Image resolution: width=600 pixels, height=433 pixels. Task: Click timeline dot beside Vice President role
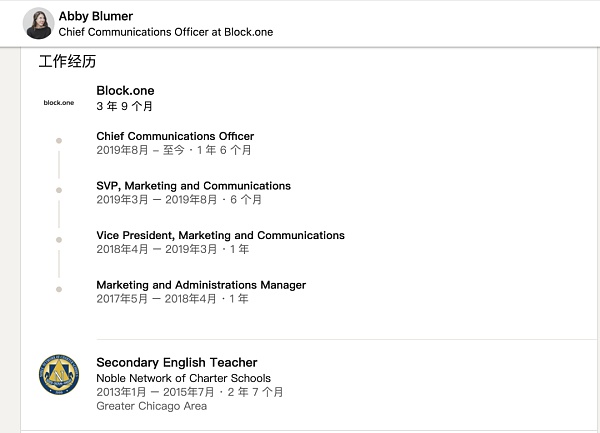(x=59, y=240)
